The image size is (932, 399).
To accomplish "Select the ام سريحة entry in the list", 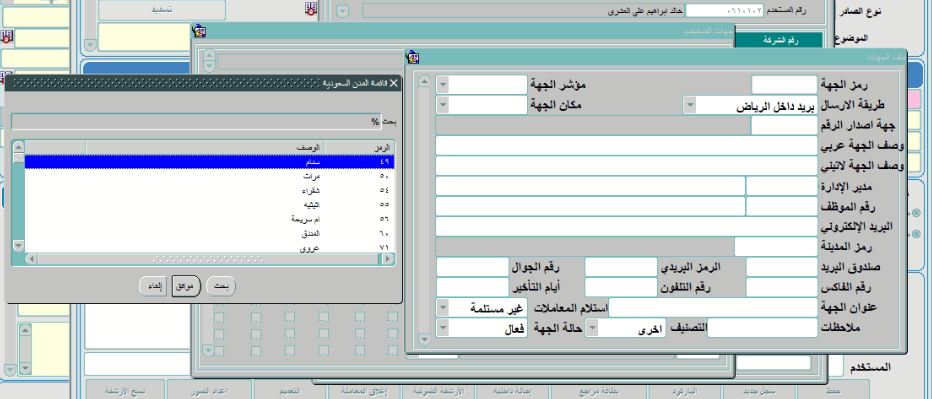I will pyautogui.click(x=209, y=219).
